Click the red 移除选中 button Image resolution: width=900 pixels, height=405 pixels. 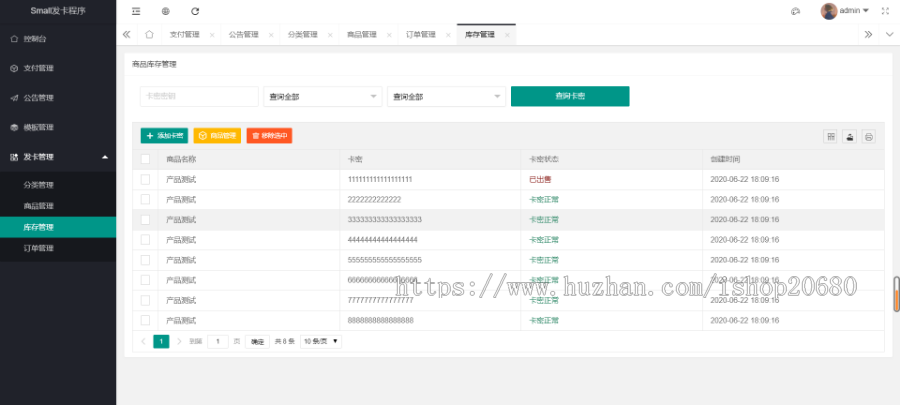tap(269, 136)
